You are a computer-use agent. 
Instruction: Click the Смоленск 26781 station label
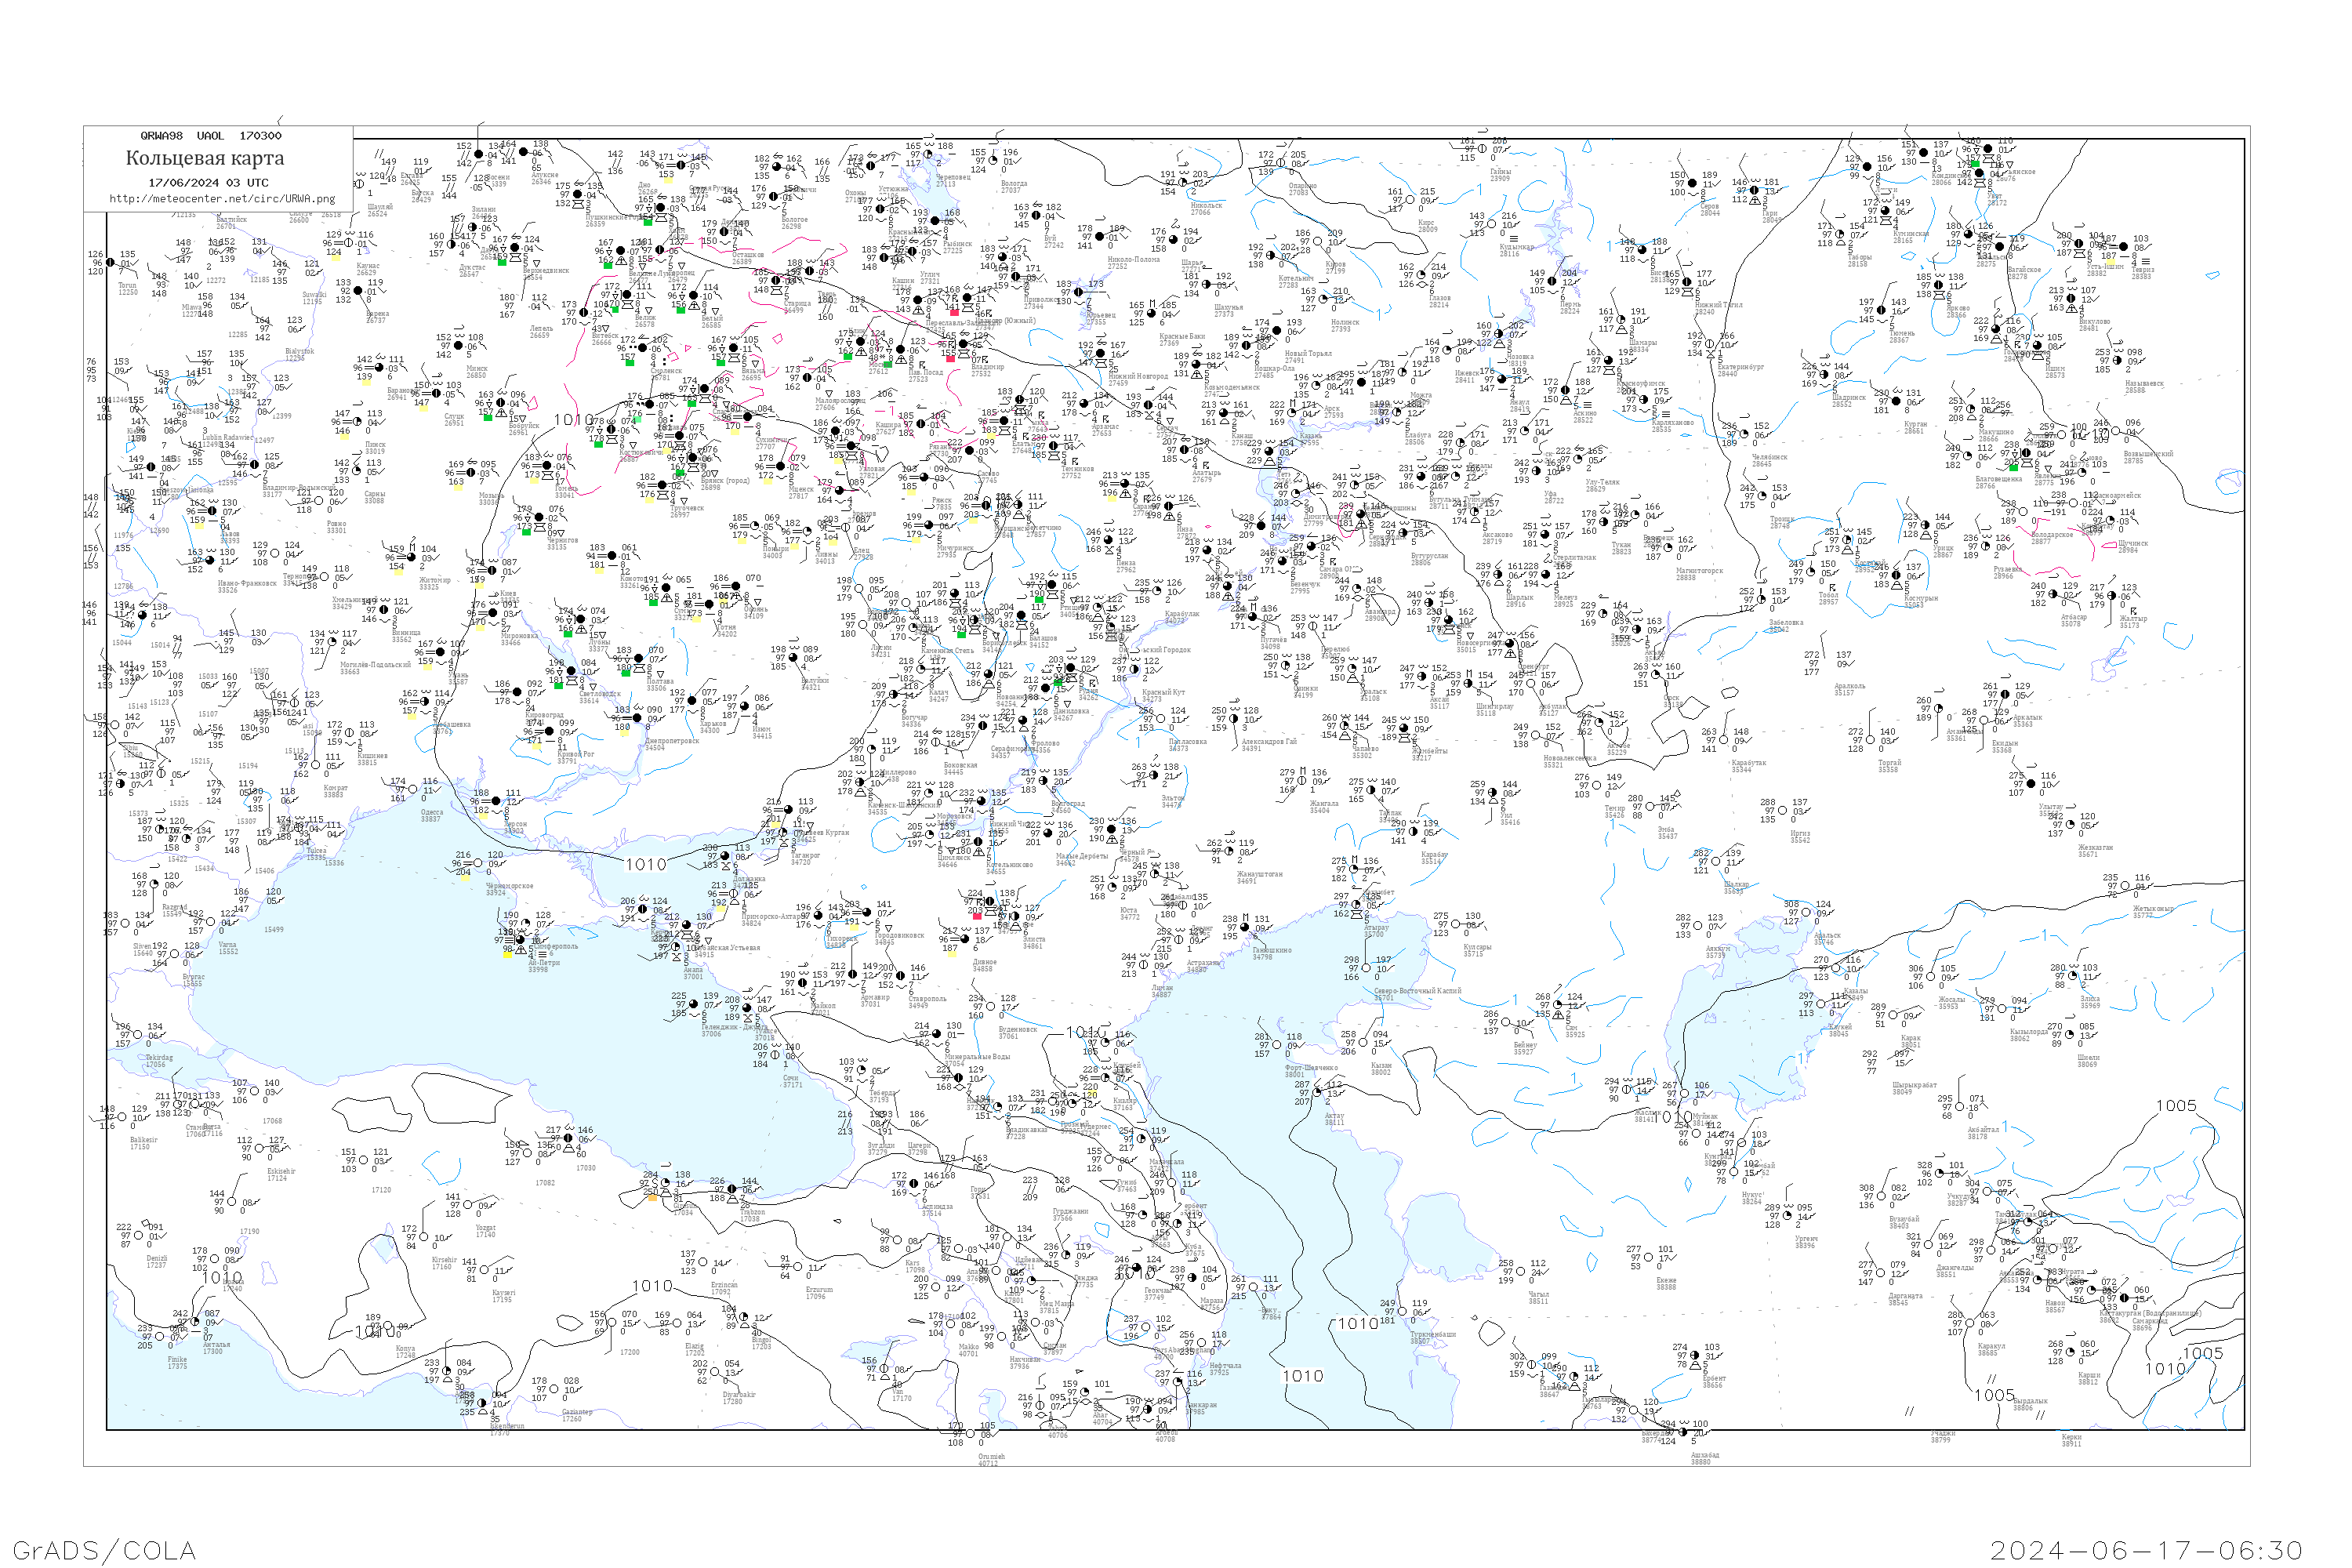point(666,374)
